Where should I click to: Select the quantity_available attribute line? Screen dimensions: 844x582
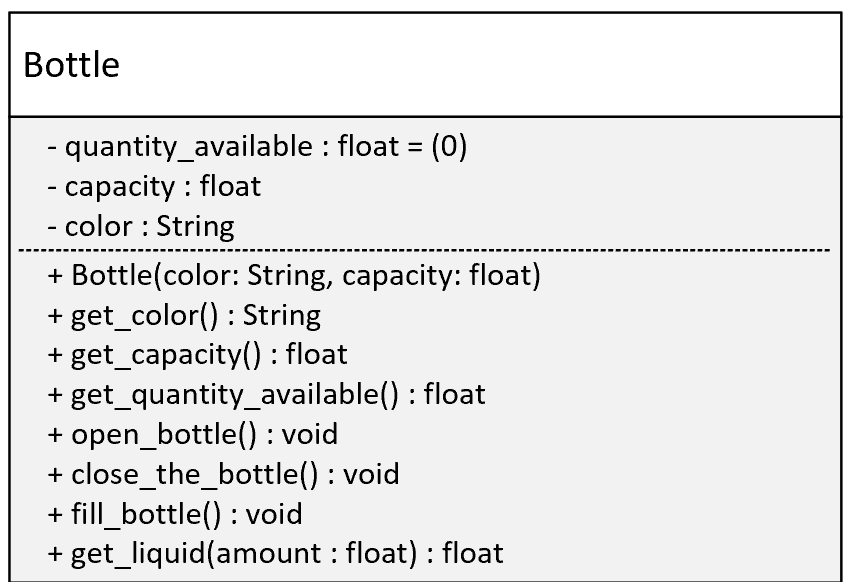pos(257,146)
